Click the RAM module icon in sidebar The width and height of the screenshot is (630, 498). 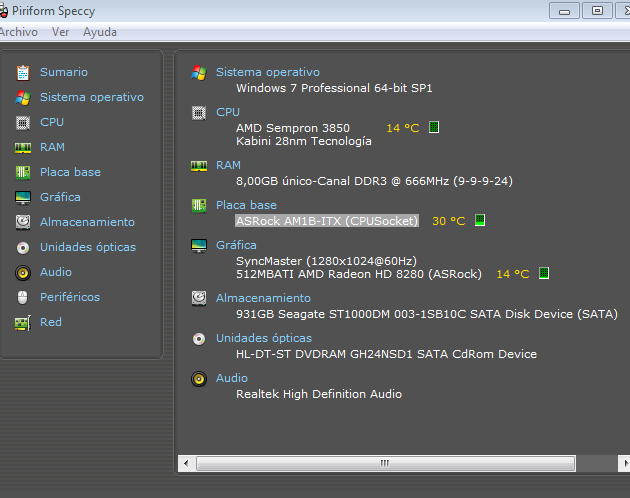pyautogui.click(x=23, y=148)
